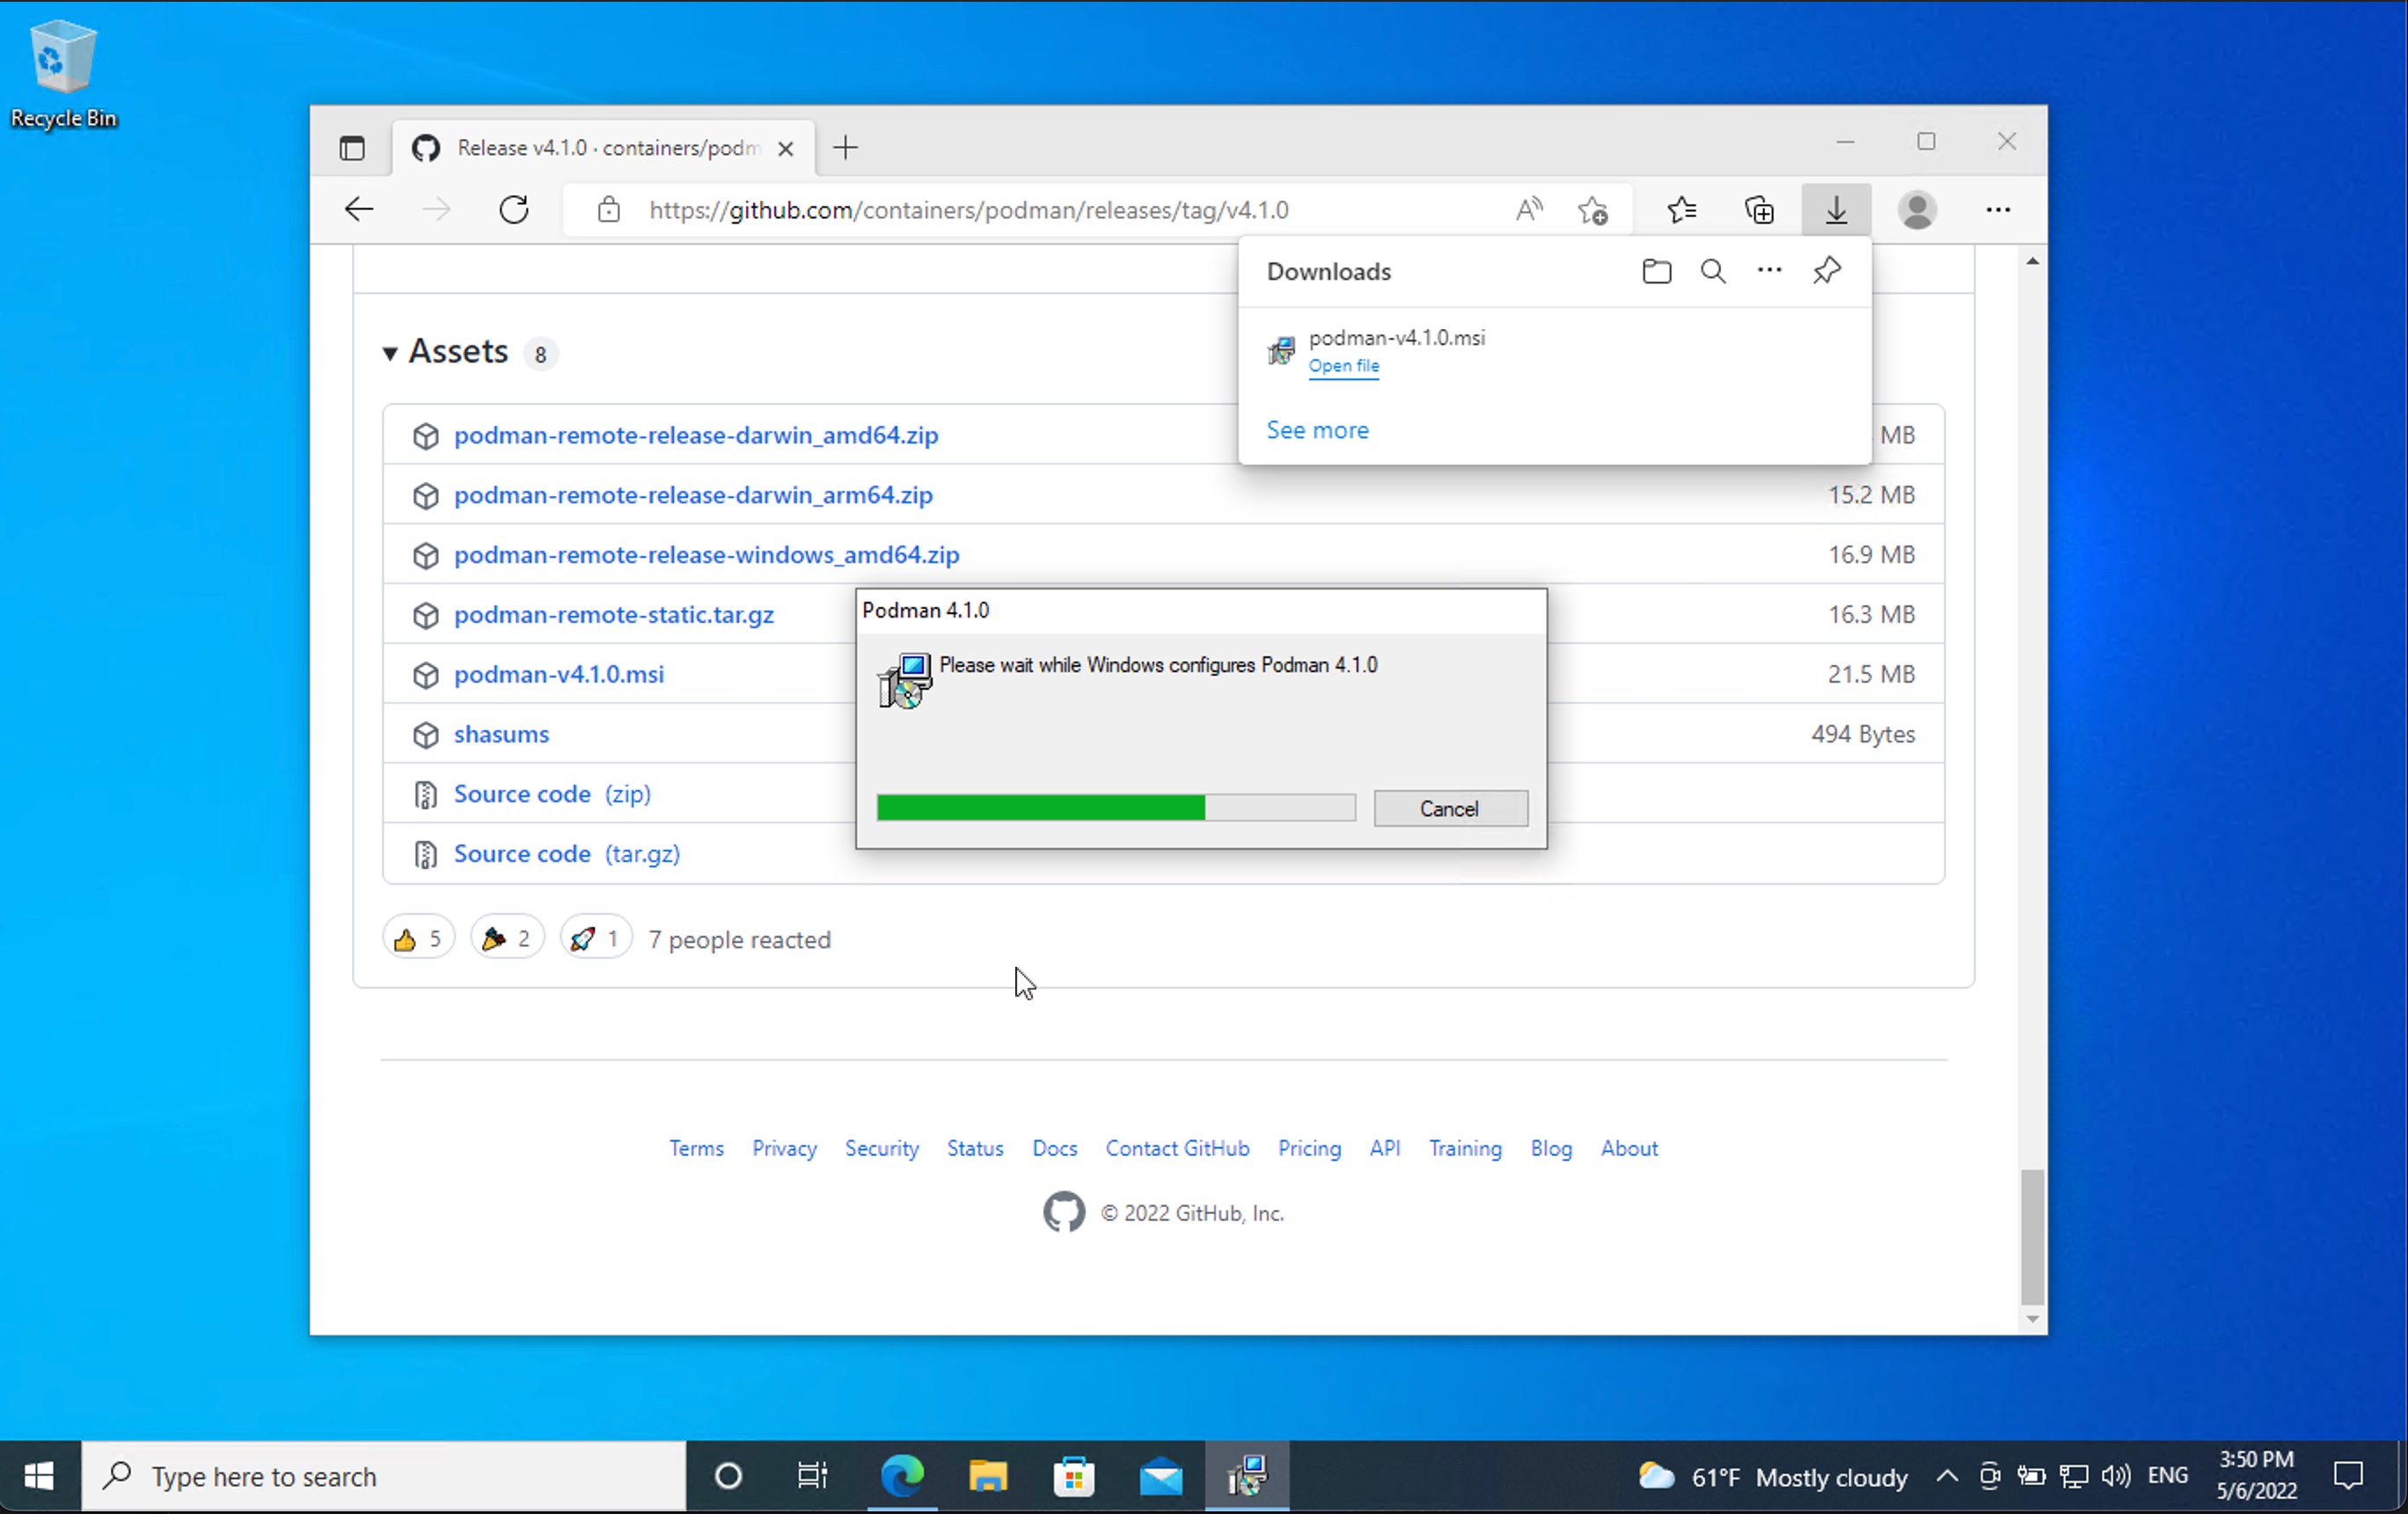Screen dimensions: 2408x1514
Task: Click the pin download panel icon
Action: tap(1826, 270)
